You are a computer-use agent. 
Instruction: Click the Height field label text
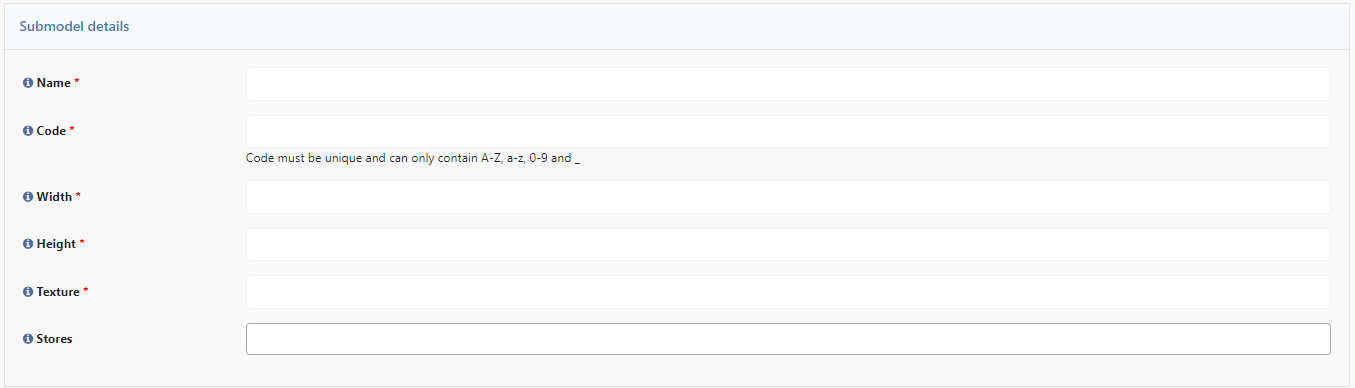[57, 244]
